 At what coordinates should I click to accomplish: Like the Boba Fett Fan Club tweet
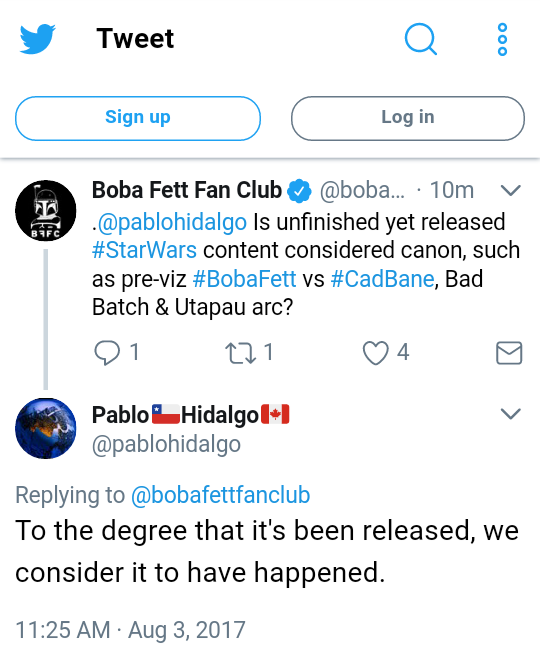point(376,353)
